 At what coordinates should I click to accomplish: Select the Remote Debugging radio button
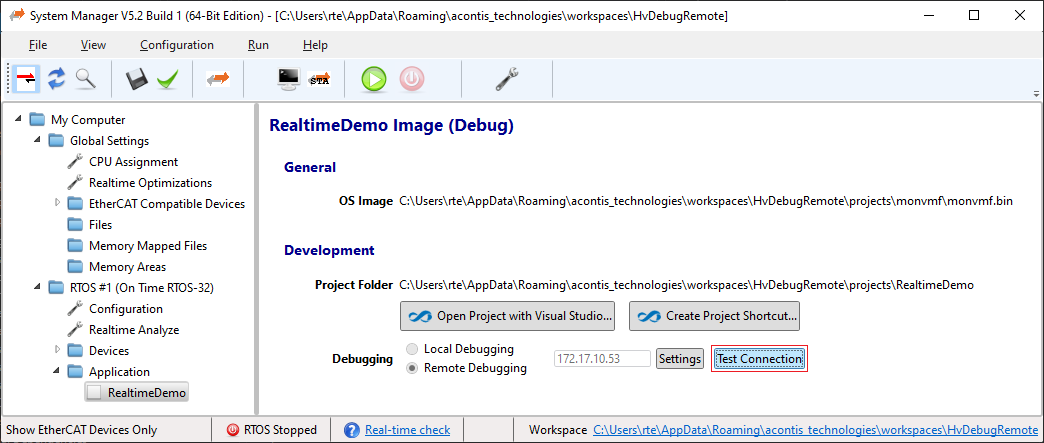[x=412, y=368]
